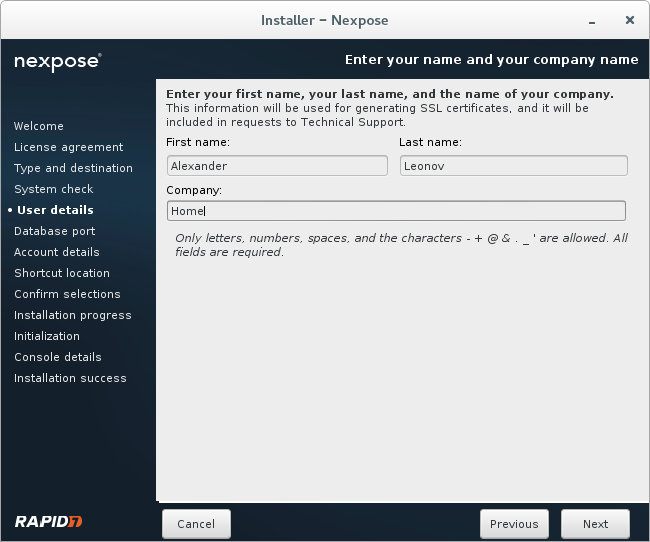Image resolution: width=650 pixels, height=542 pixels.
Task: Click the First name label
Action: [198, 142]
